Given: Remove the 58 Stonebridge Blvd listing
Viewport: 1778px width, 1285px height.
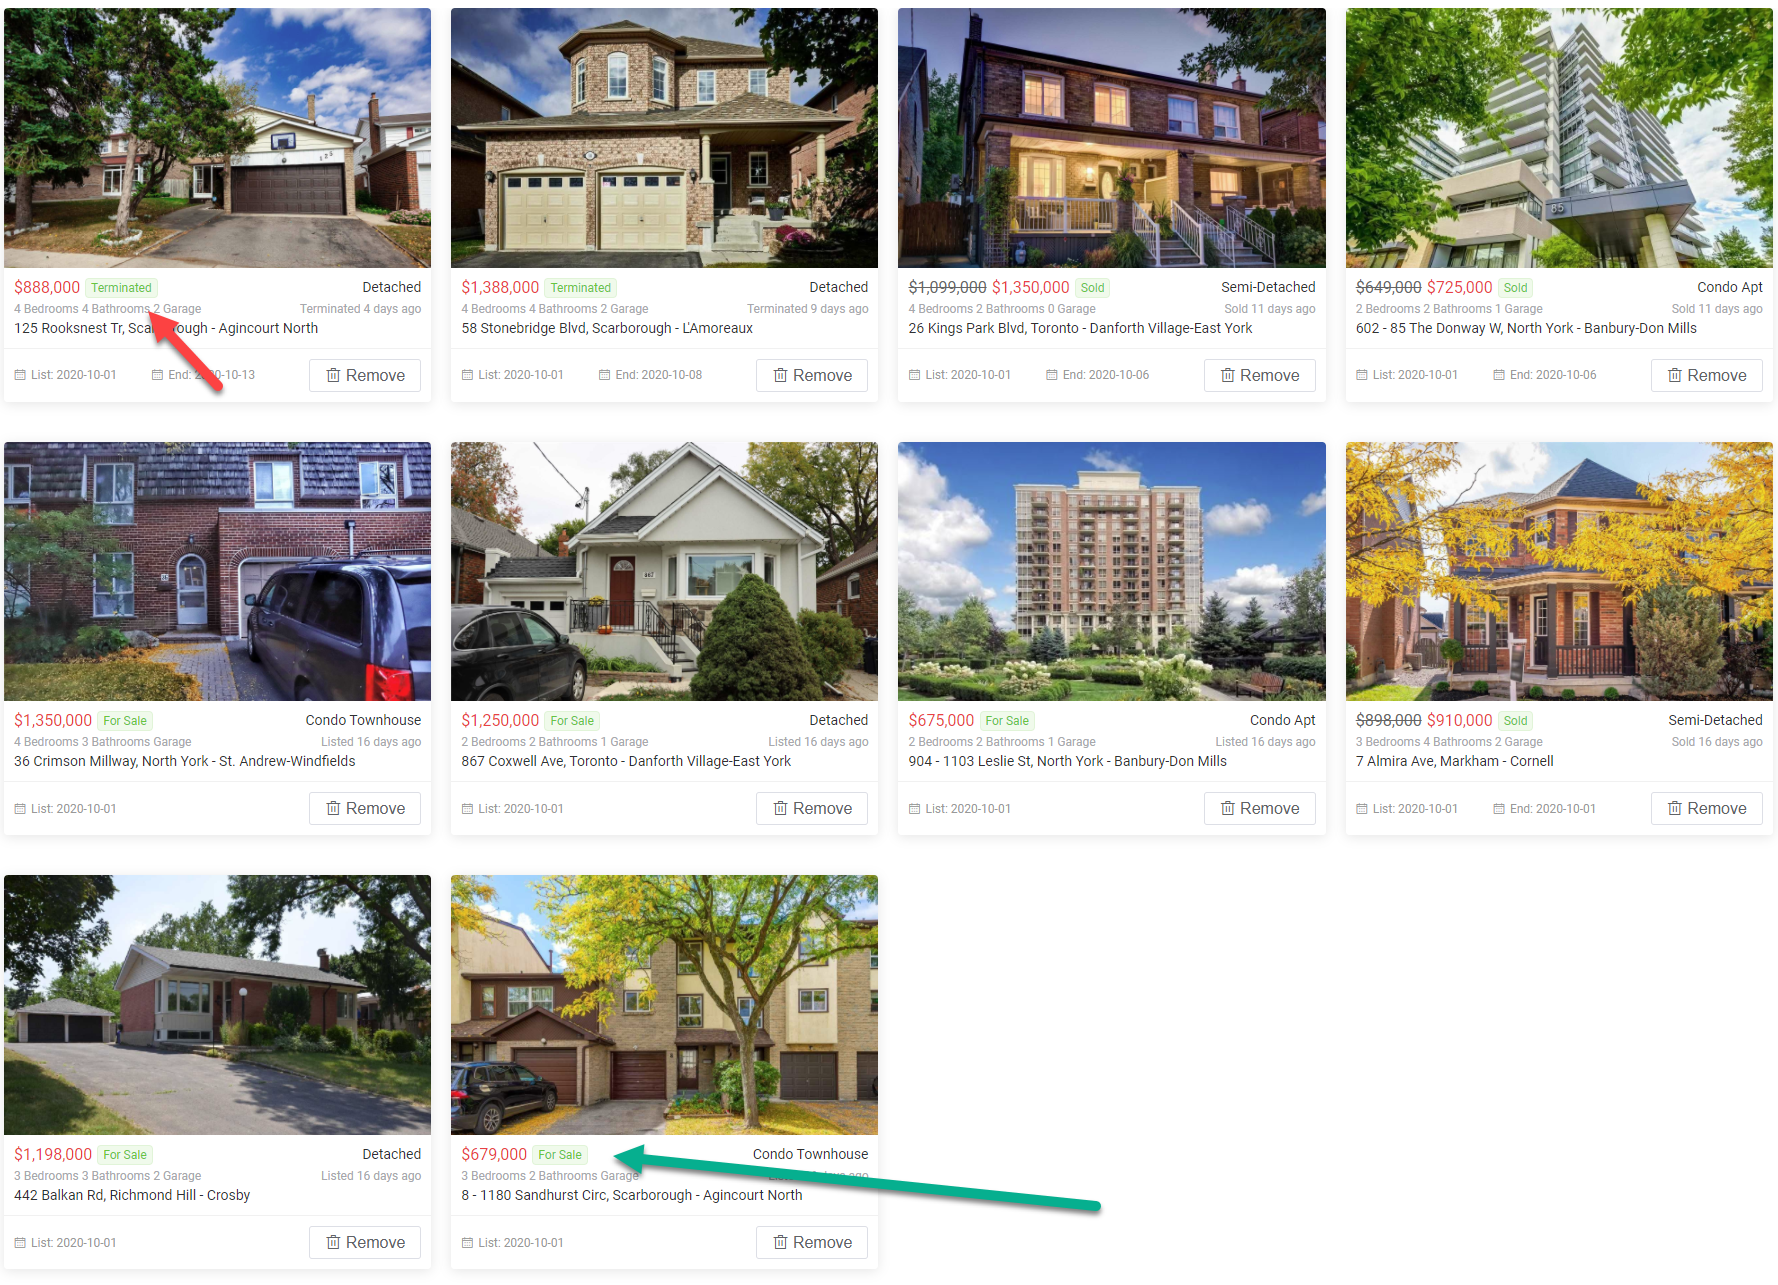Looking at the screenshot, I should point(812,375).
